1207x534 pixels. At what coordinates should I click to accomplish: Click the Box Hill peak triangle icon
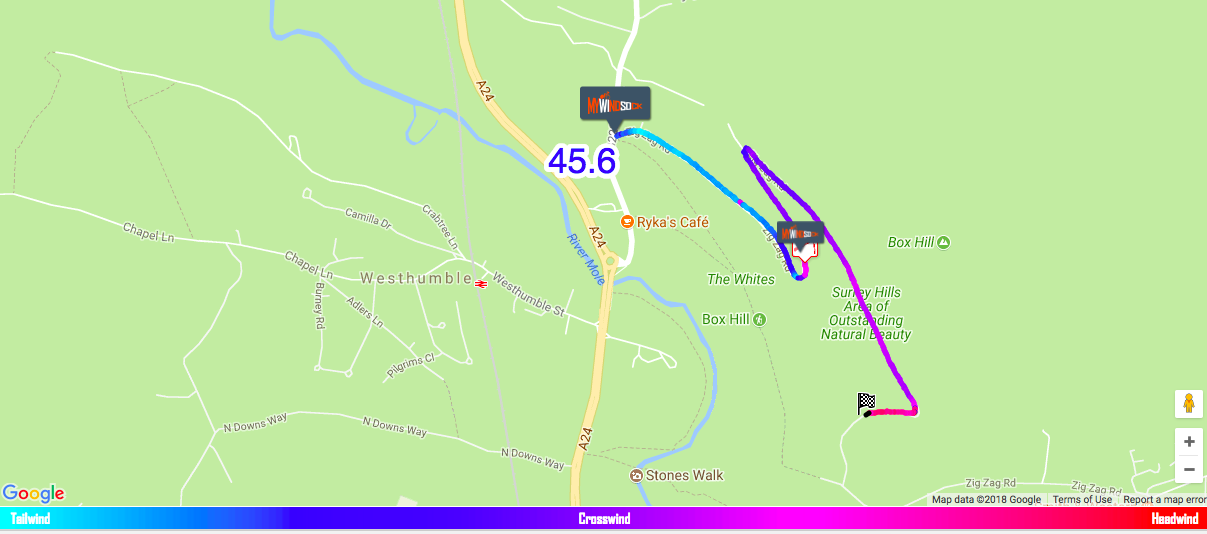[x=943, y=242]
